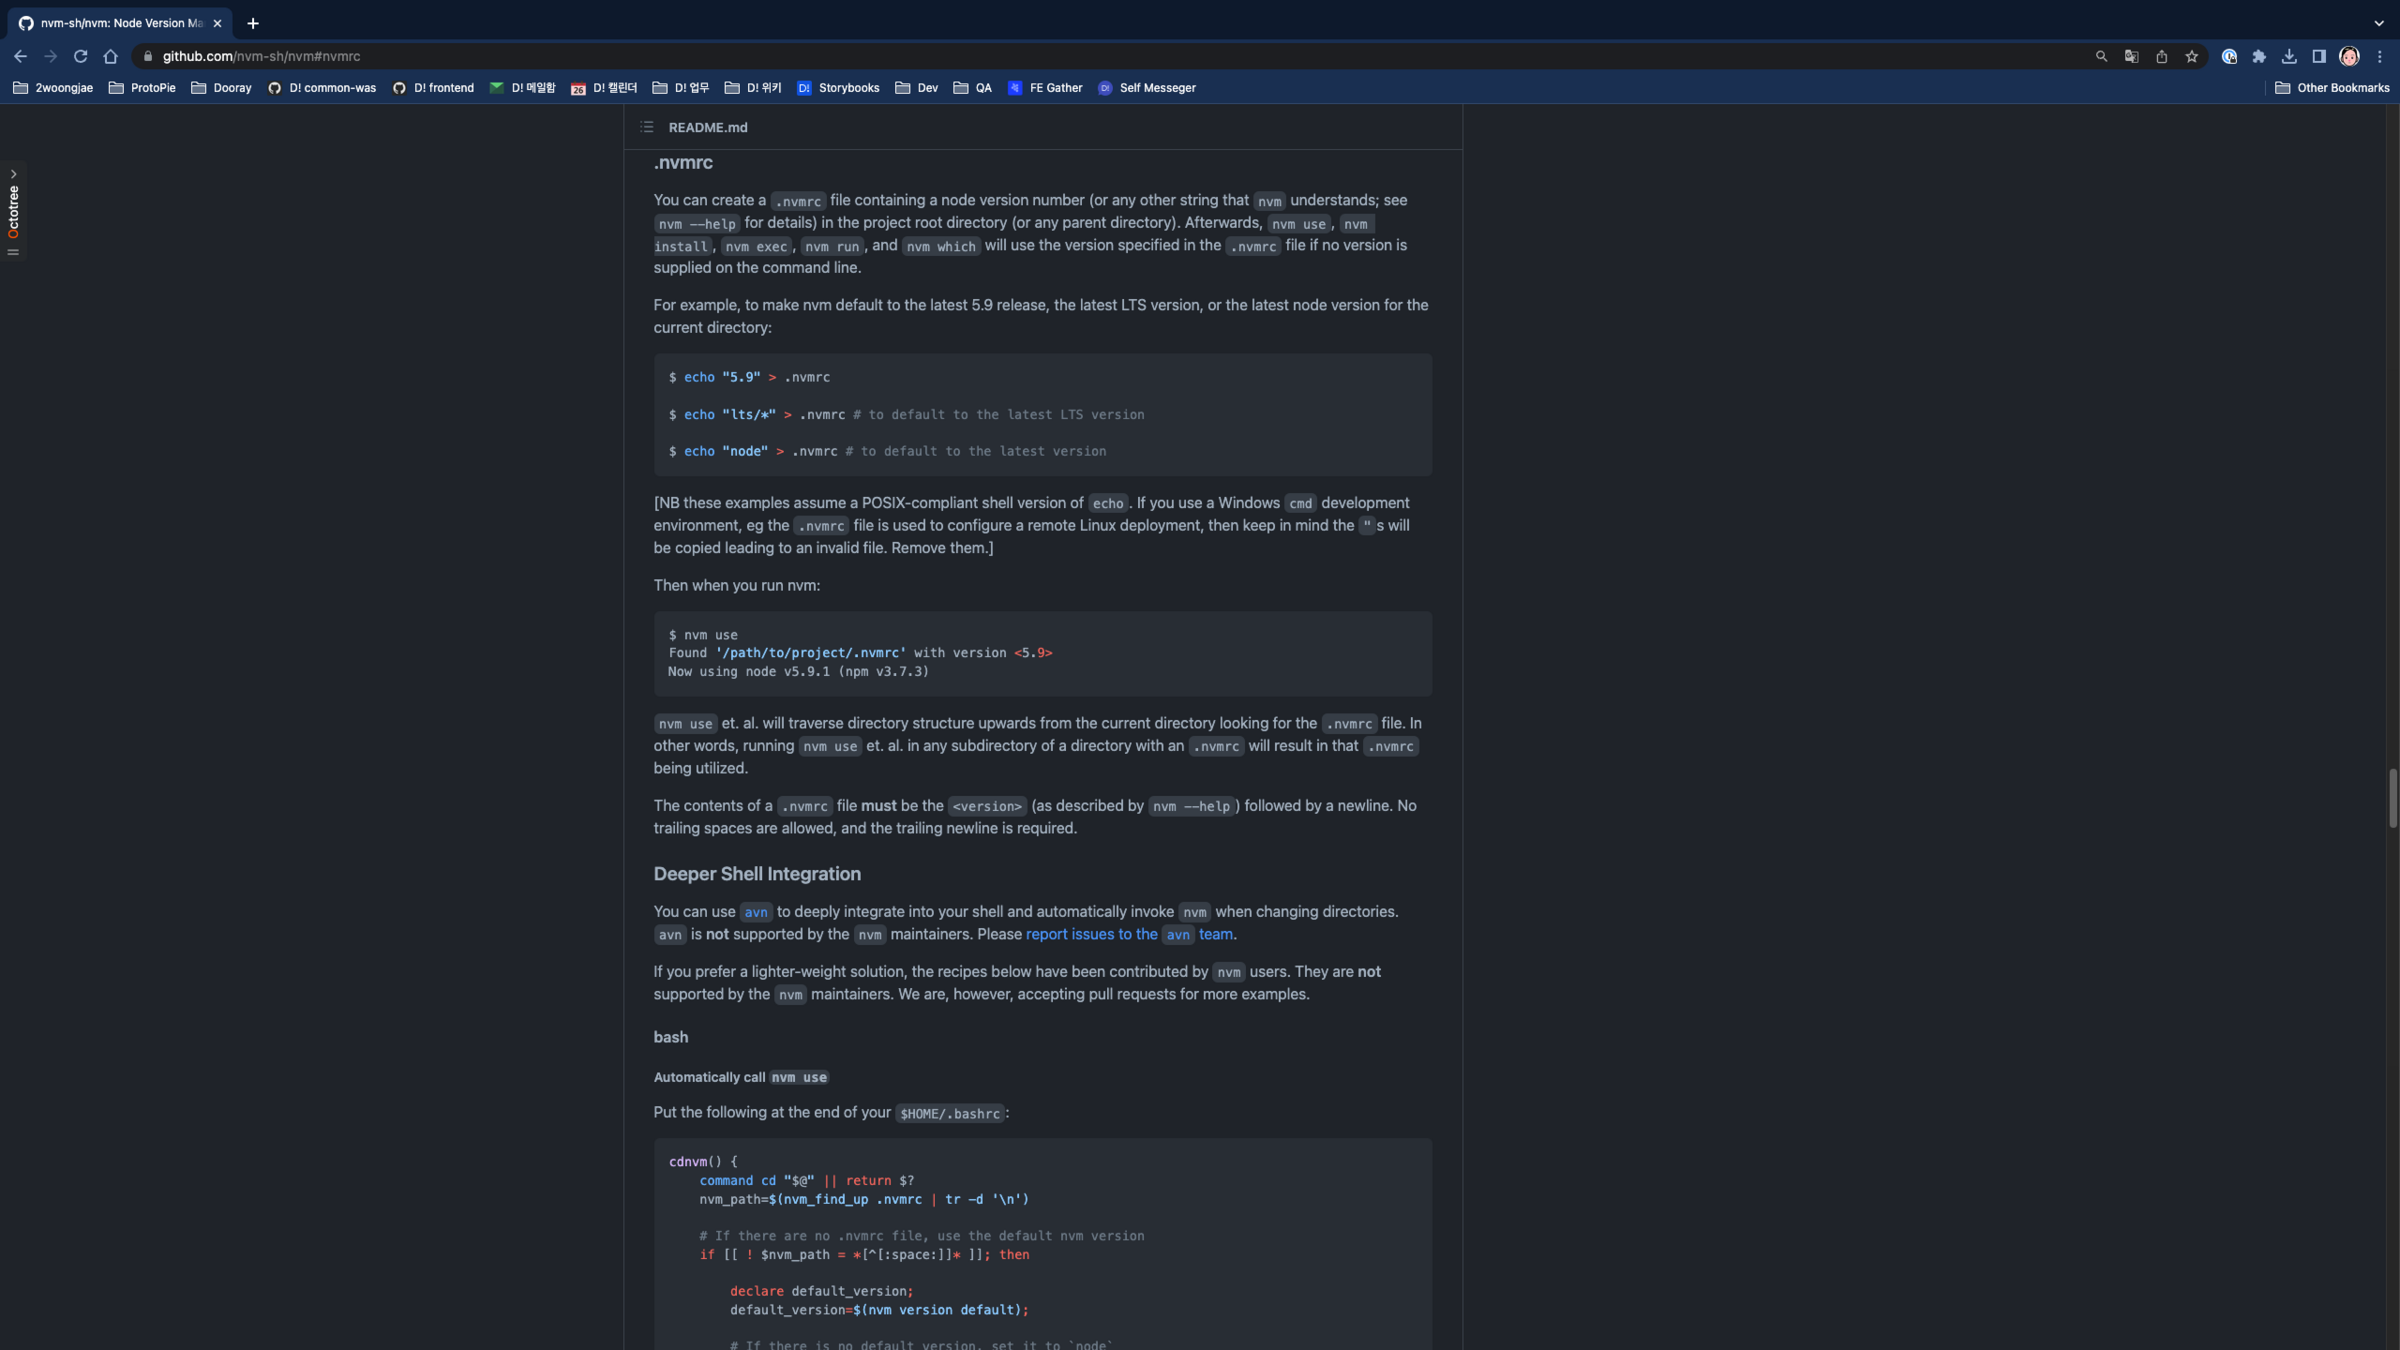Reload the page
Viewport: 2400px width, 1350px height.
[80, 56]
